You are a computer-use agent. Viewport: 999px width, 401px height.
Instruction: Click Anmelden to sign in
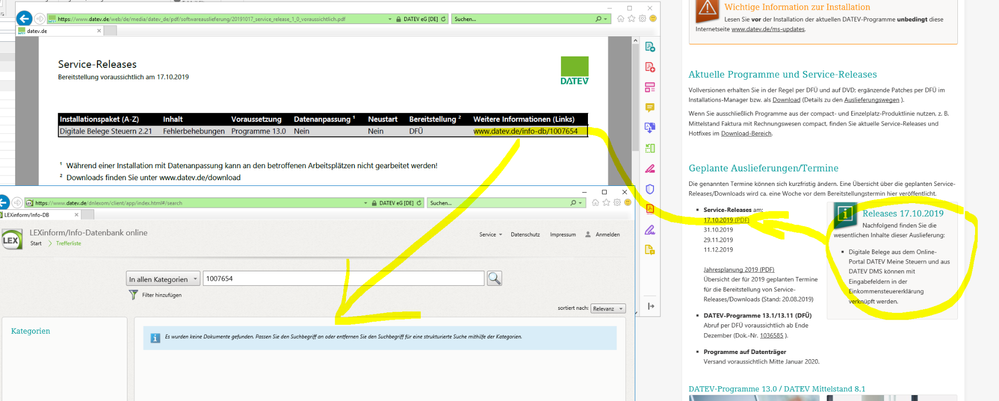pos(602,235)
